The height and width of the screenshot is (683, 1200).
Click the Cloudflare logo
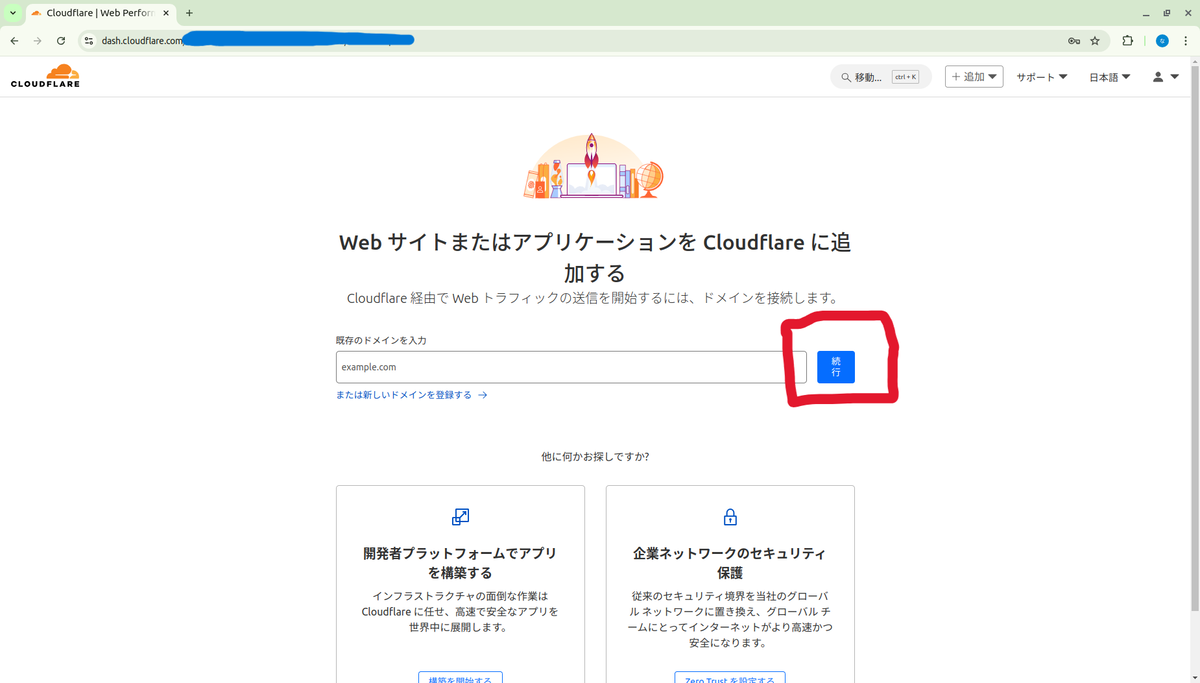45,76
